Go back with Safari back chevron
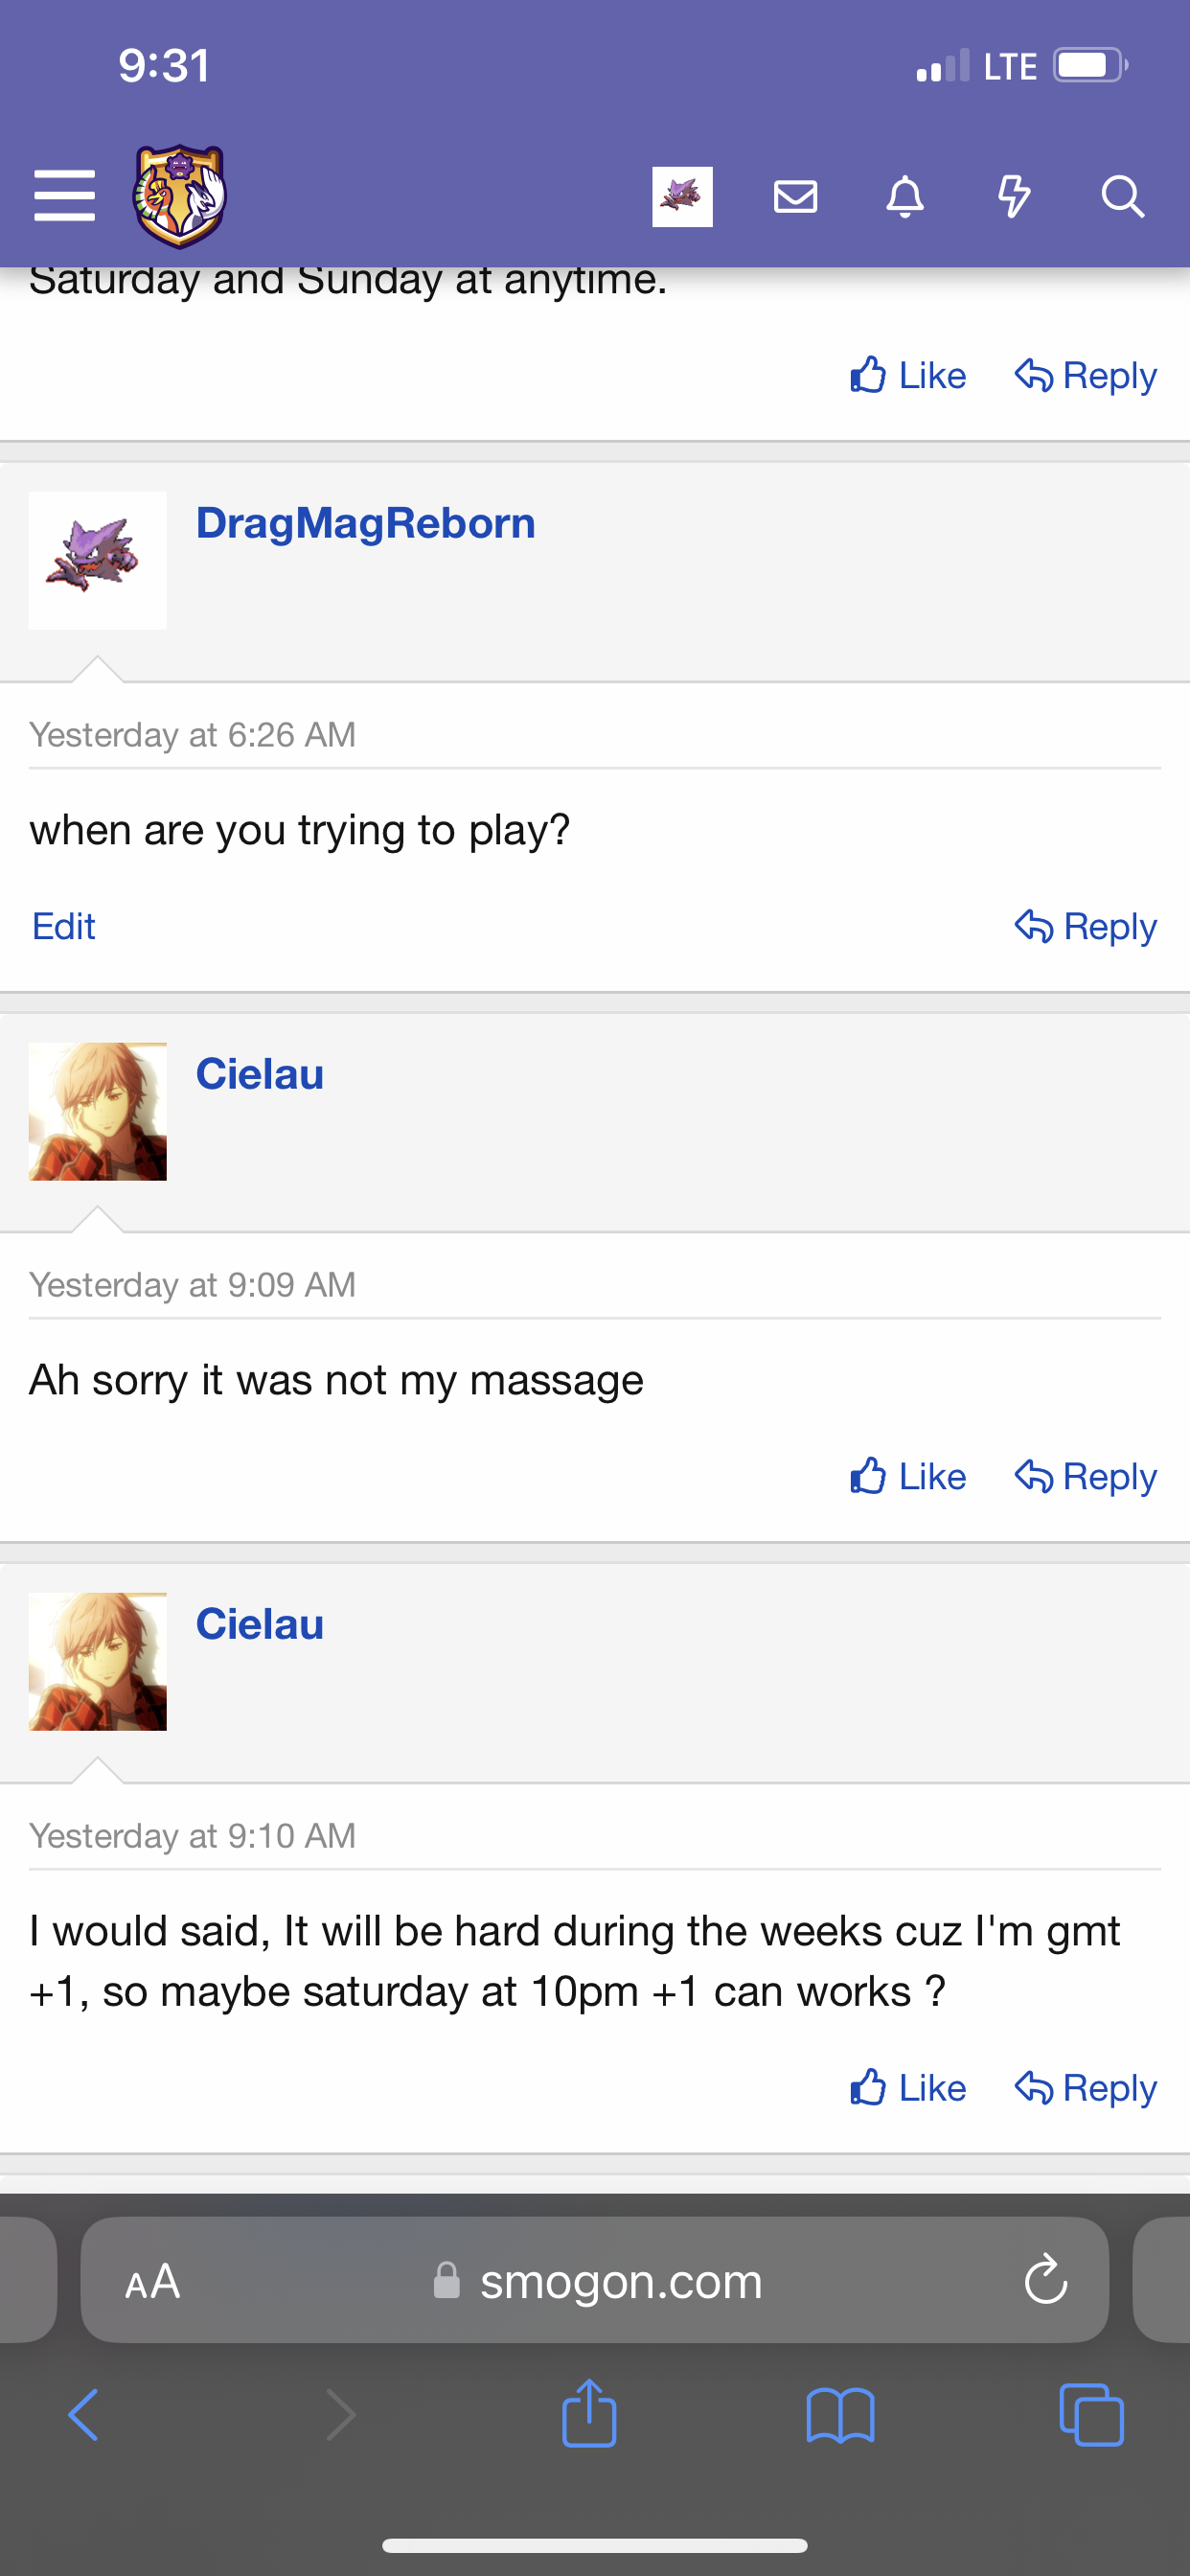The height and width of the screenshot is (2576, 1190). 84,2415
